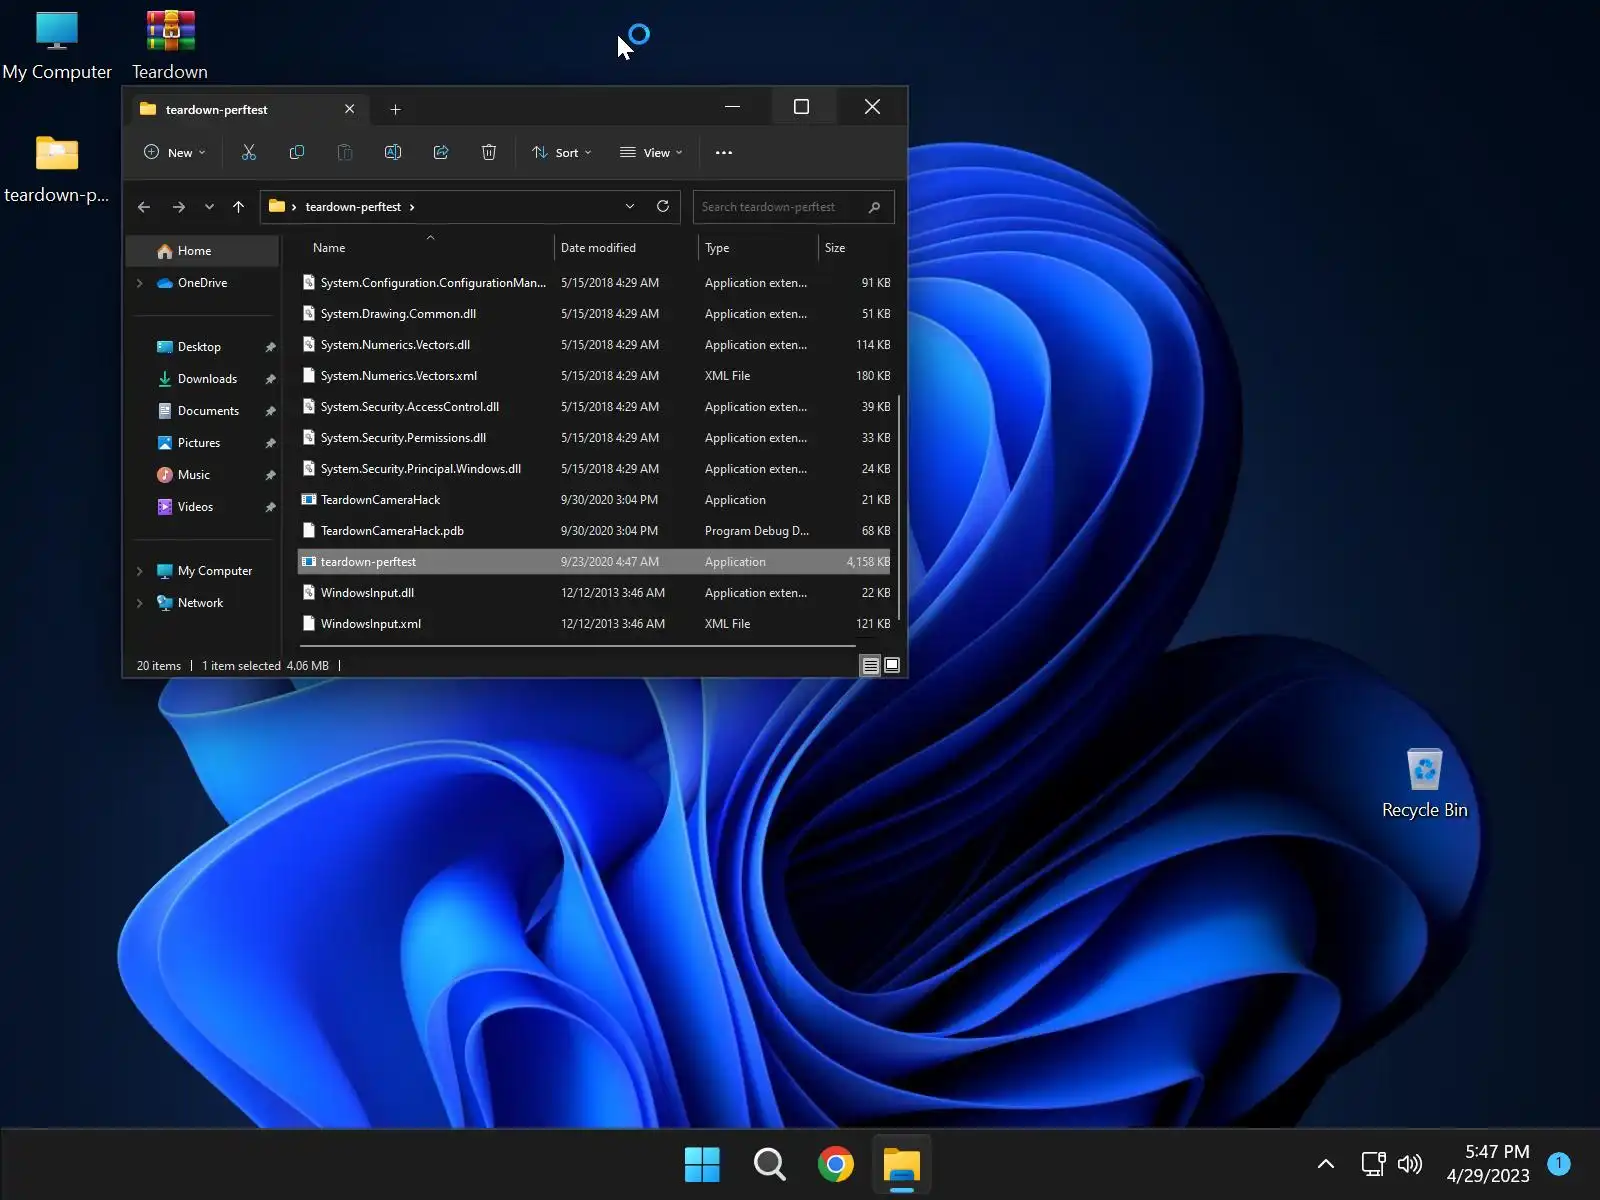Click the Delete trash can icon

489,152
